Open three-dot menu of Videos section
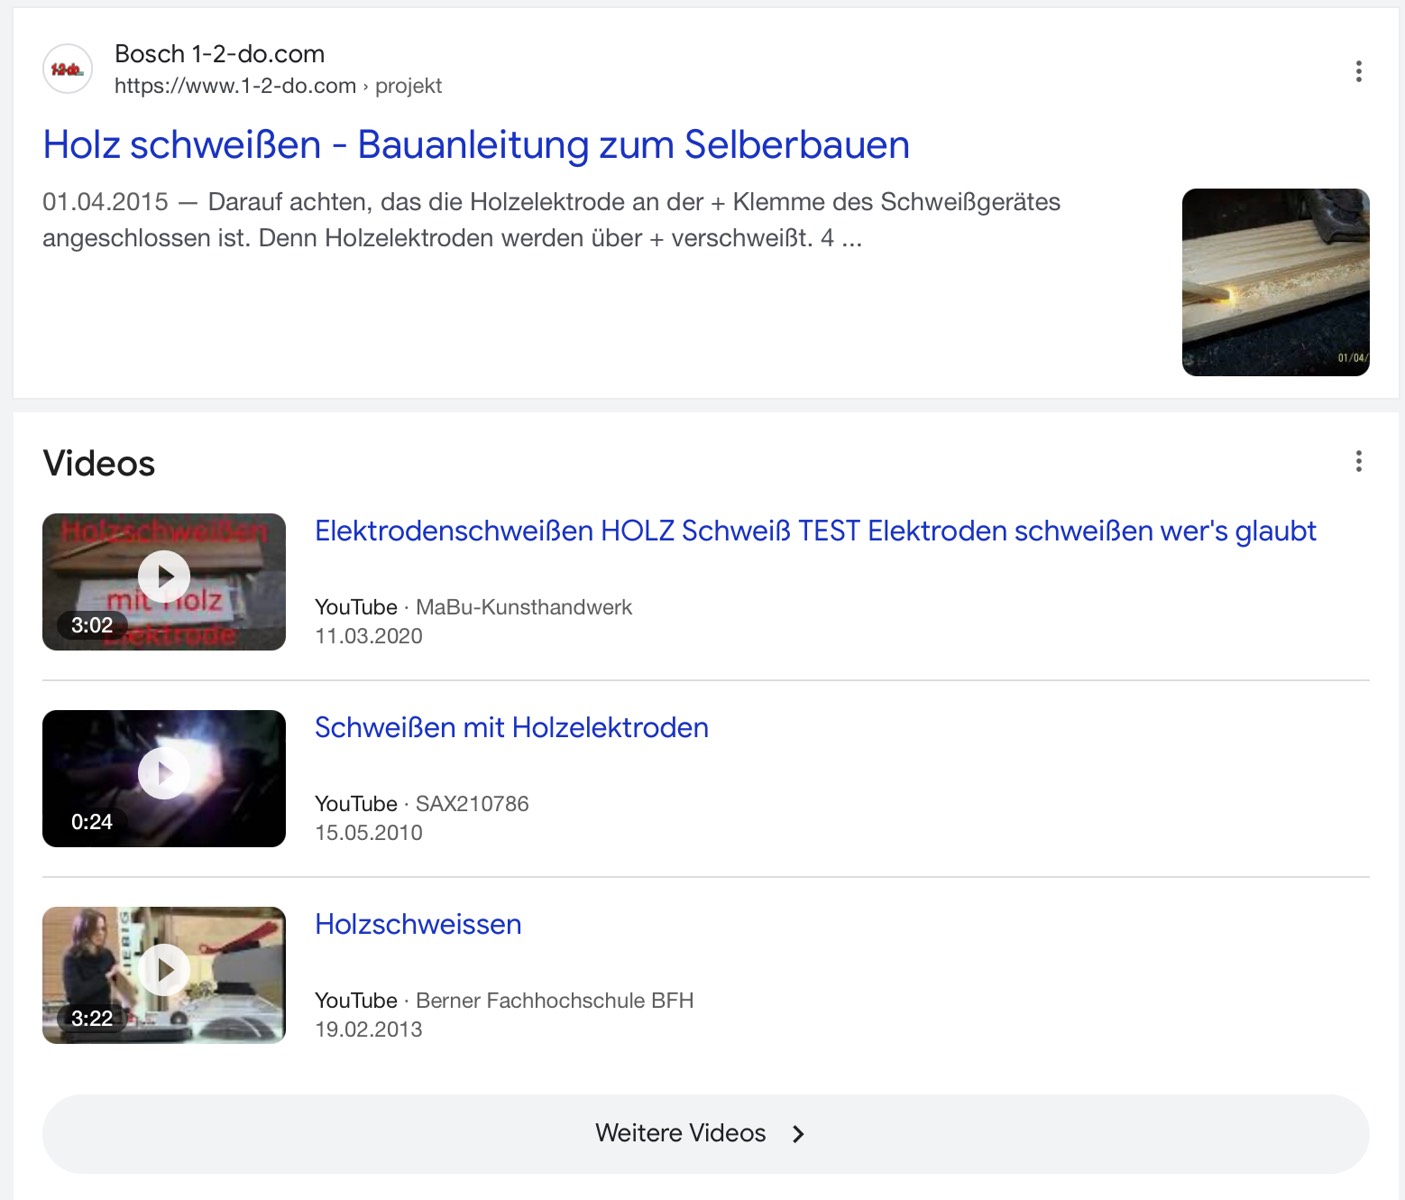The height and width of the screenshot is (1200, 1405). [1358, 461]
